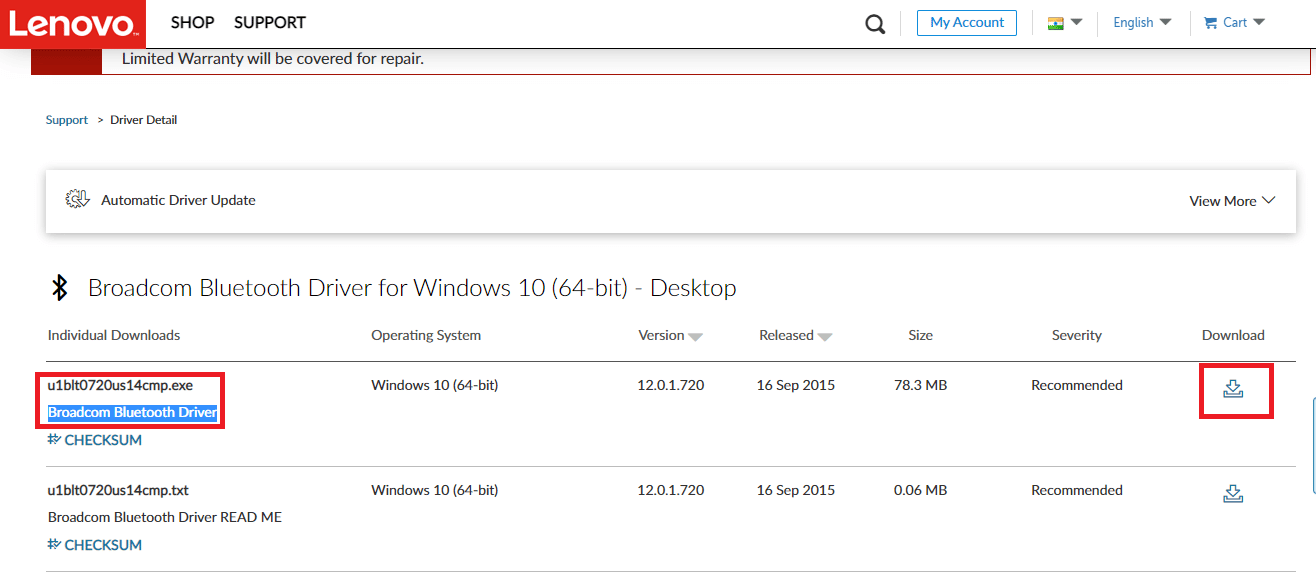Sort by Released date arrow
The image size is (1316, 573).
[825, 337]
